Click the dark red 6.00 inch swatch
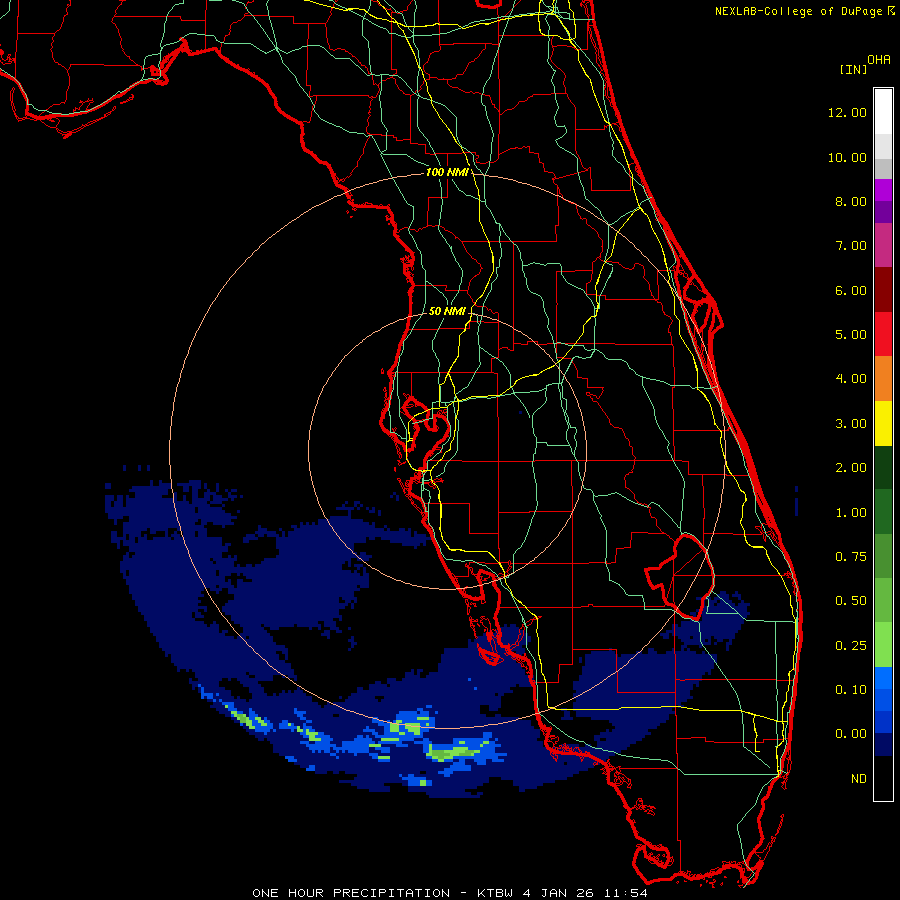Screen dimensions: 900x900 point(883,290)
